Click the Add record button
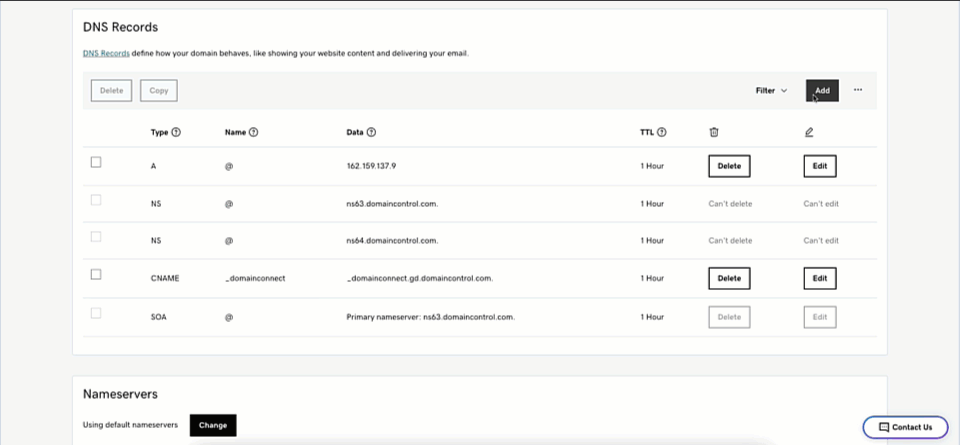Viewport: 960px width, 445px height. tap(822, 91)
